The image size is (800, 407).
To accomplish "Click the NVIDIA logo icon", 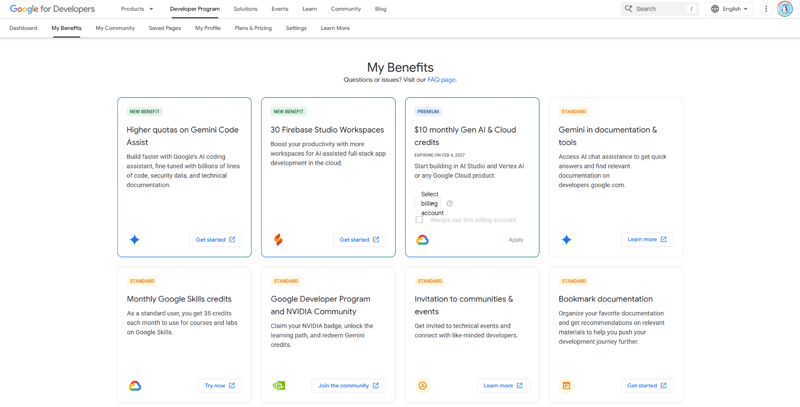I will coord(279,386).
